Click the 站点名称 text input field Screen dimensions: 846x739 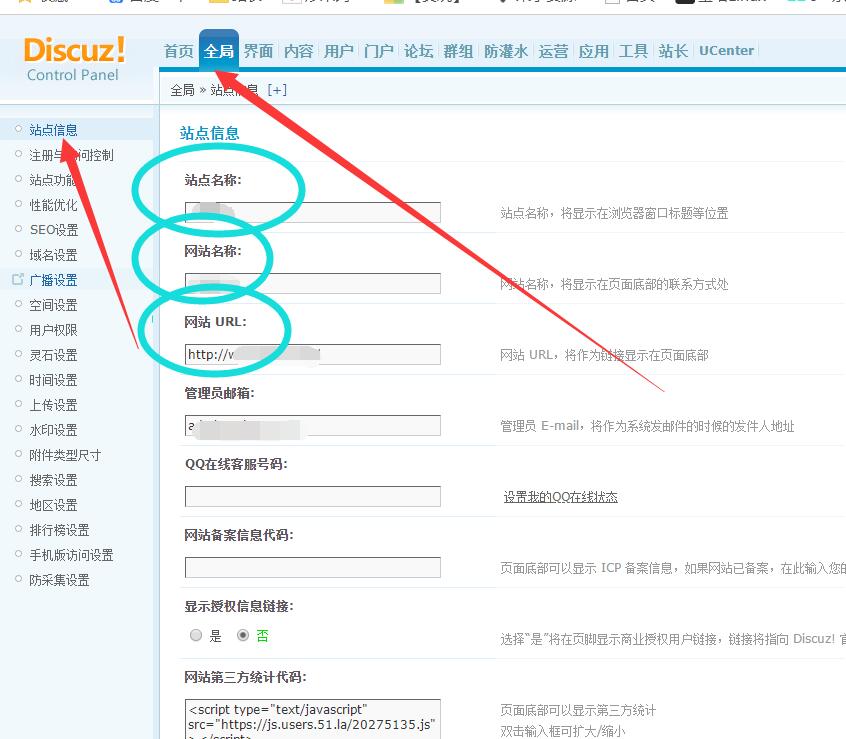click(312, 212)
